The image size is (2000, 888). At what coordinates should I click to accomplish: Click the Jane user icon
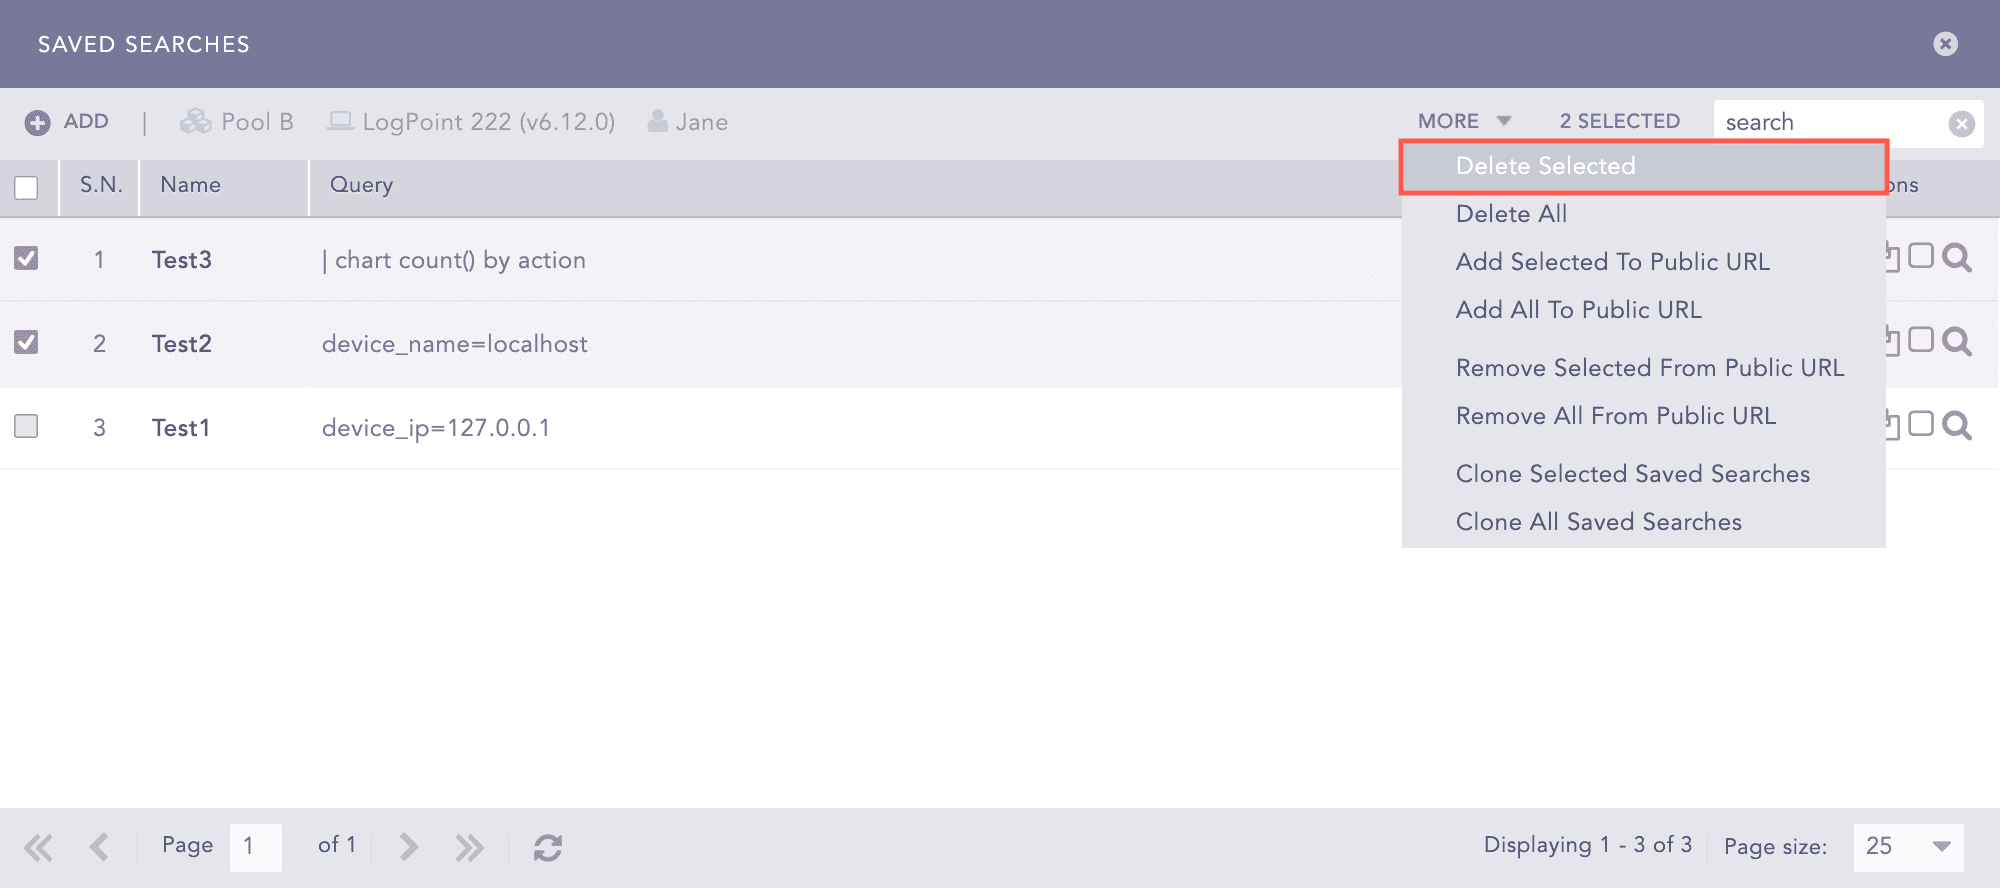657,121
